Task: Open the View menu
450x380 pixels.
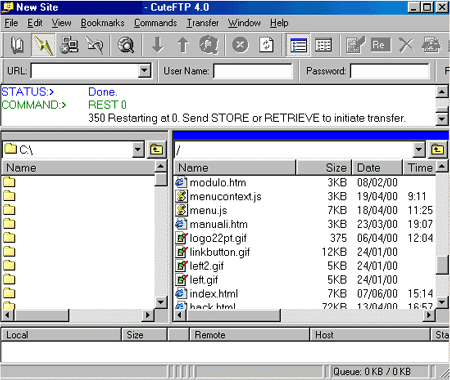Action: click(61, 23)
